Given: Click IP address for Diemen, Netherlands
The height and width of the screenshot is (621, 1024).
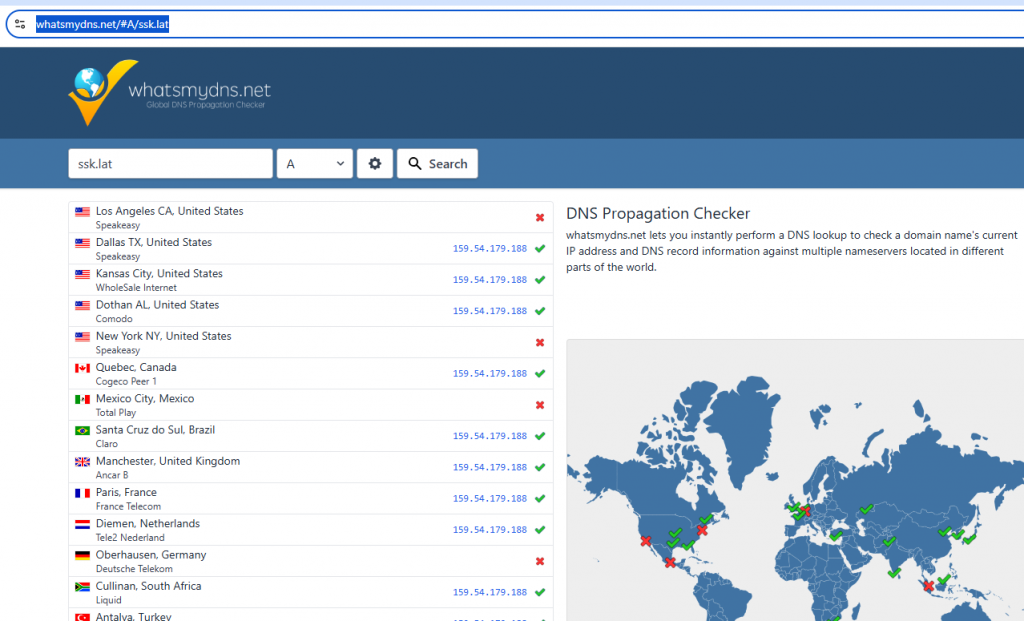Looking at the screenshot, I should (x=489, y=530).
